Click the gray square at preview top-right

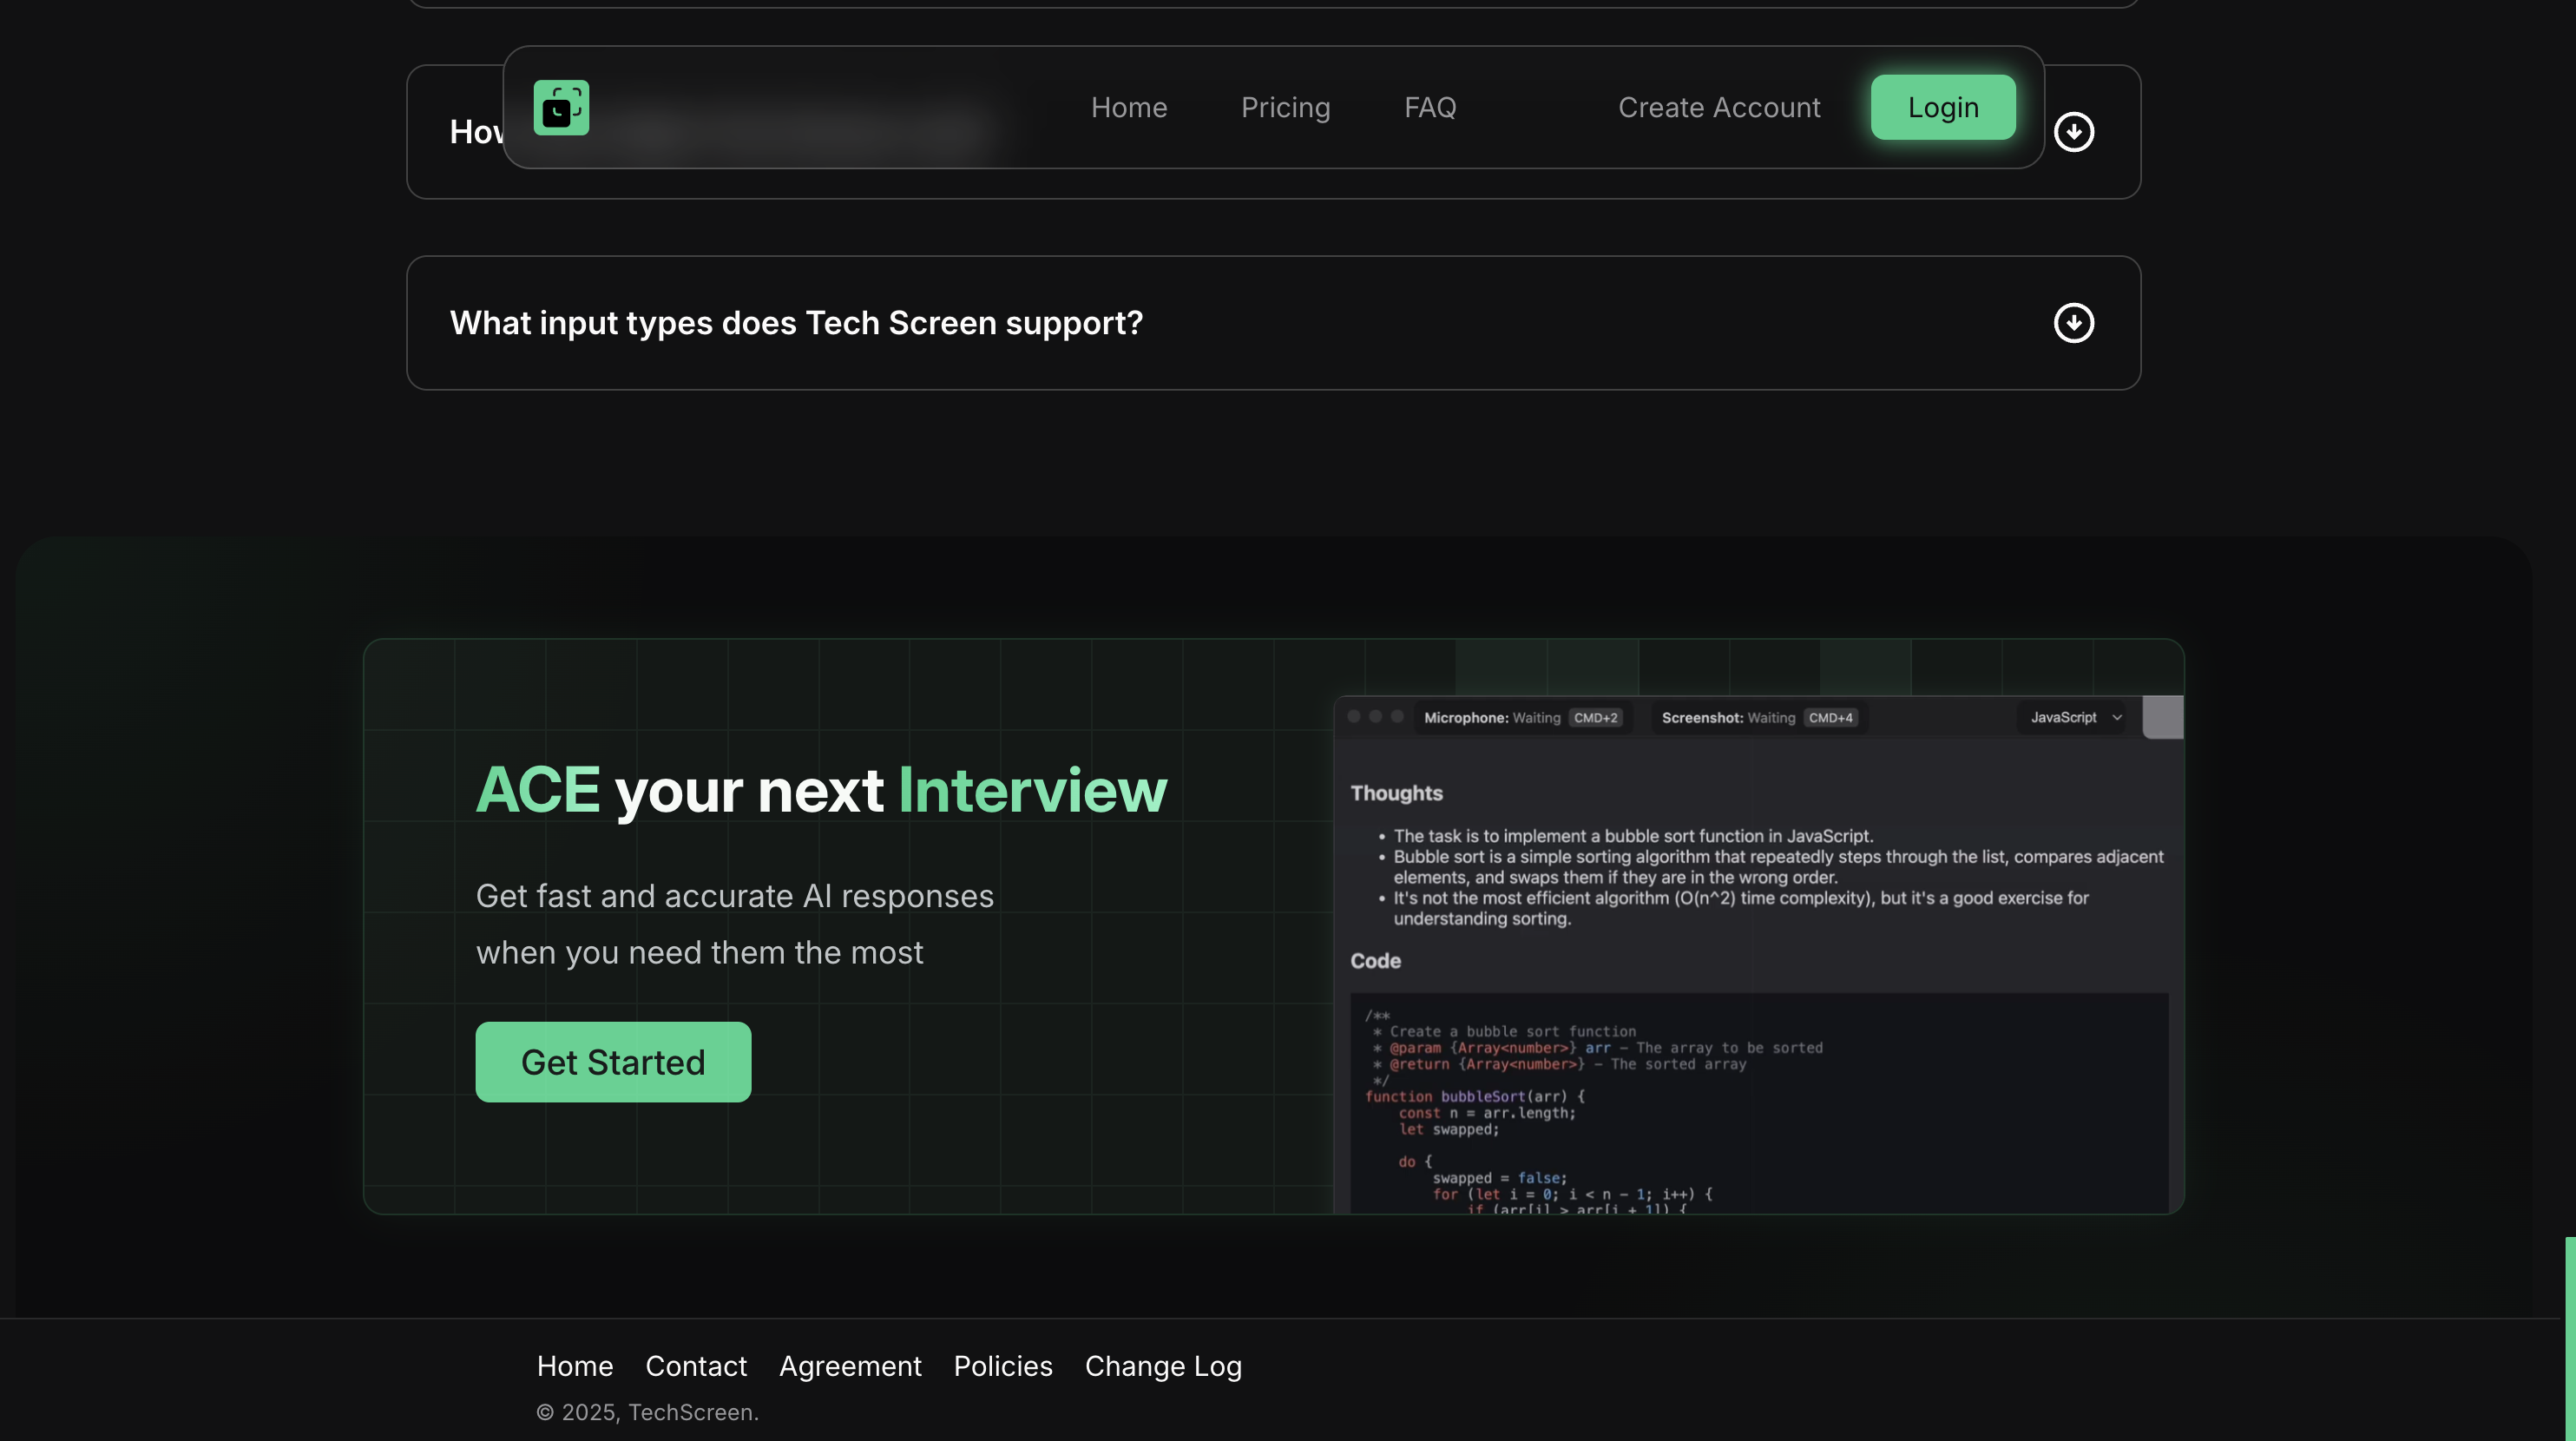coord(2162,718)
